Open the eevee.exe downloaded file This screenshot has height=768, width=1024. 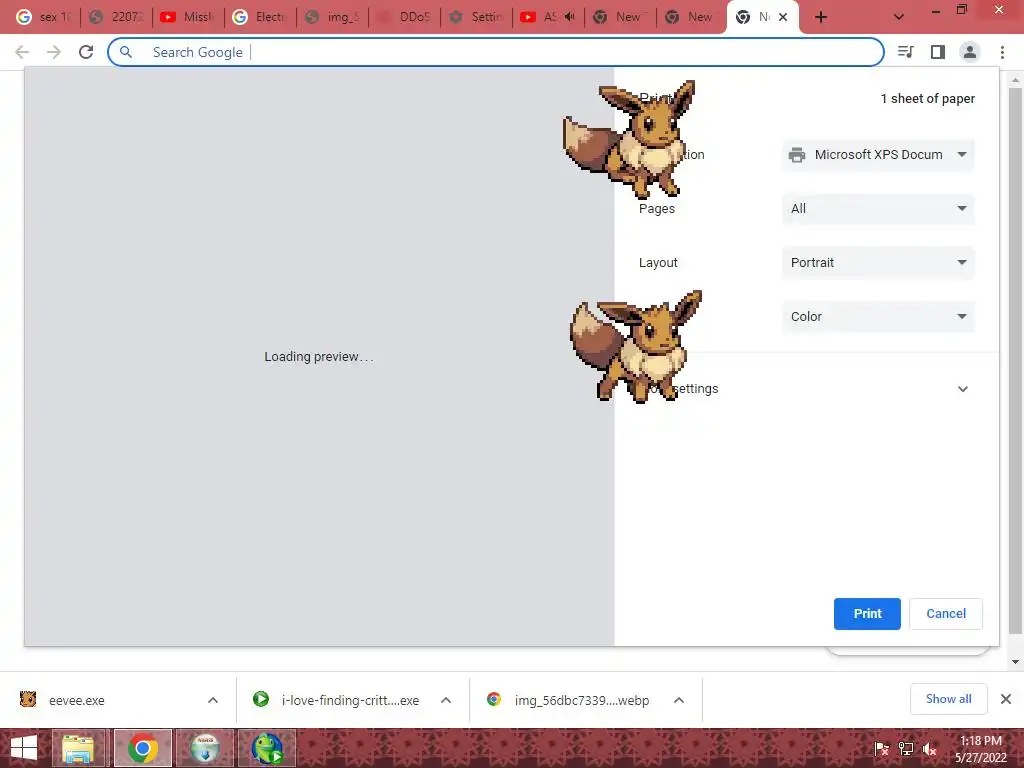point(76,700)
